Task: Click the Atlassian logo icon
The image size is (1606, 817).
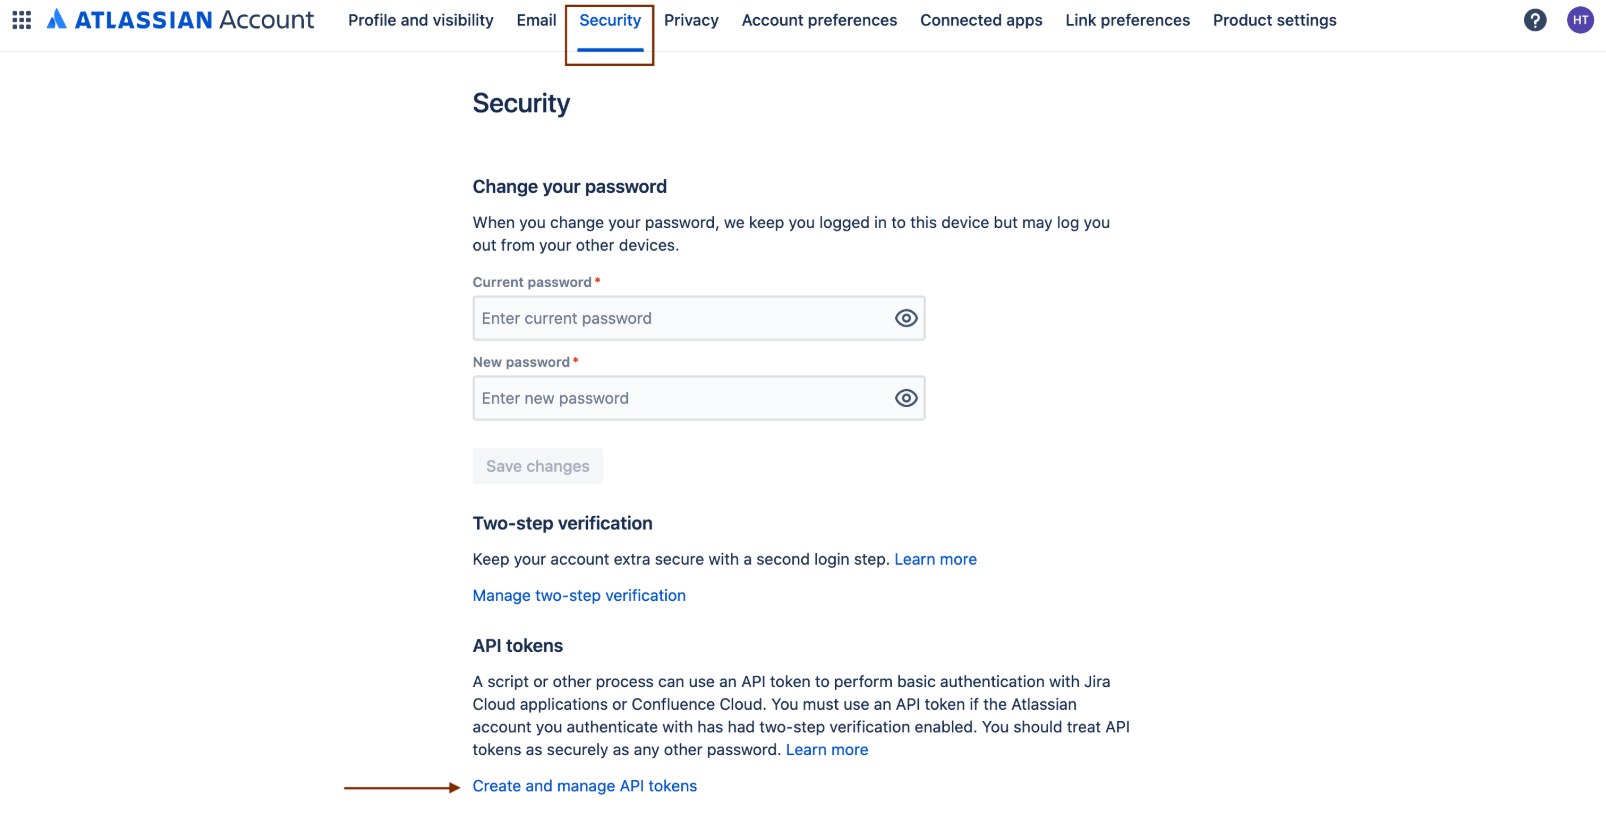Action: (x=57, y=20)
